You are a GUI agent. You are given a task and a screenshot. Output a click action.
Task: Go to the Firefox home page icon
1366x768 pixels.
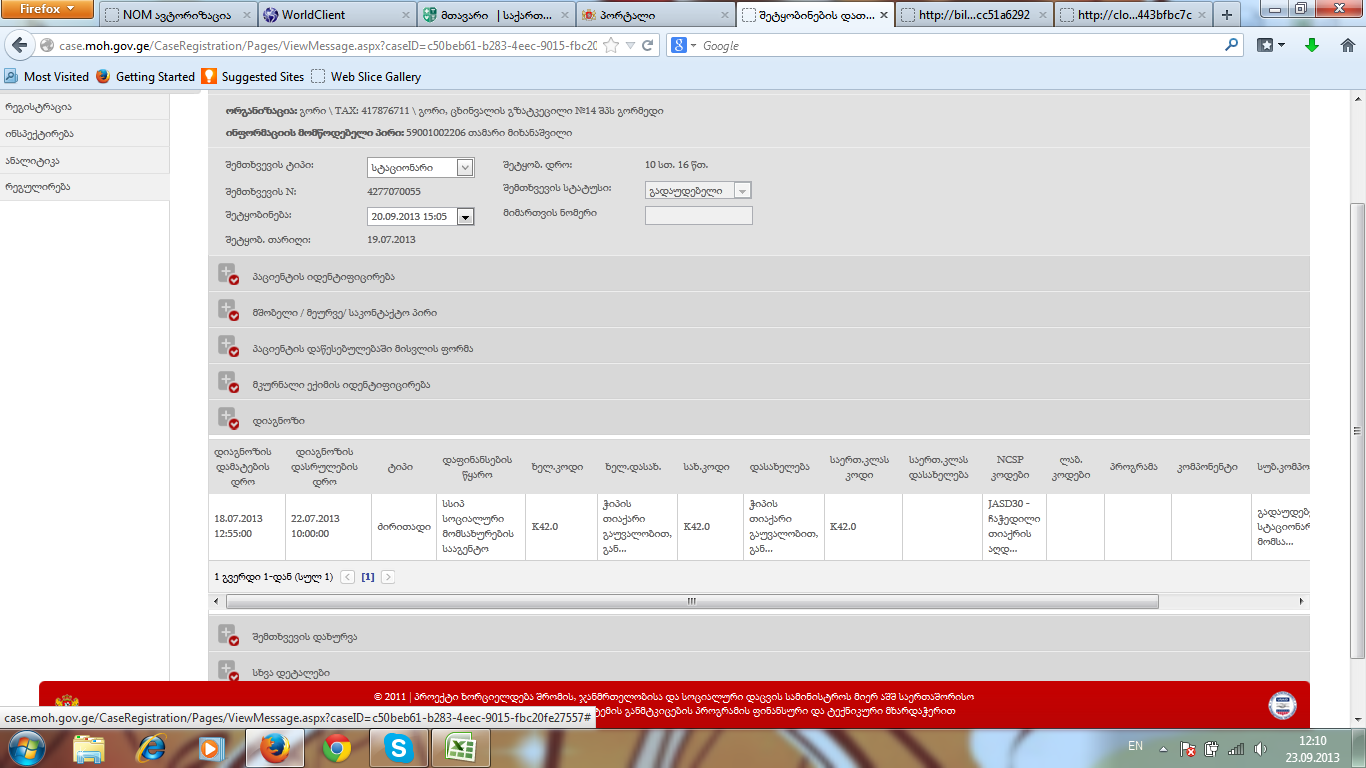click(1347, 45)
